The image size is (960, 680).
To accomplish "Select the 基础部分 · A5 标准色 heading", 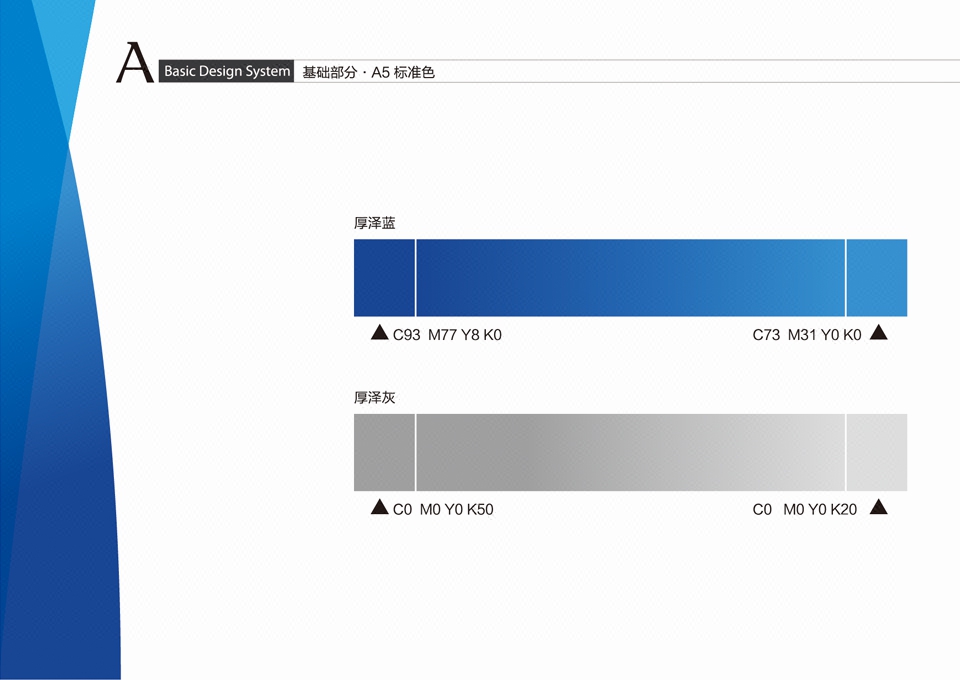I will pyautogui.click(x=368, y=72).
